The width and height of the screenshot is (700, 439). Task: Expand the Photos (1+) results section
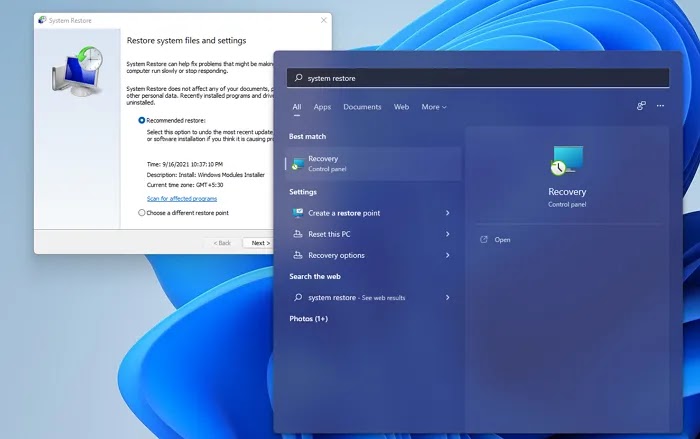pos(308,318)
